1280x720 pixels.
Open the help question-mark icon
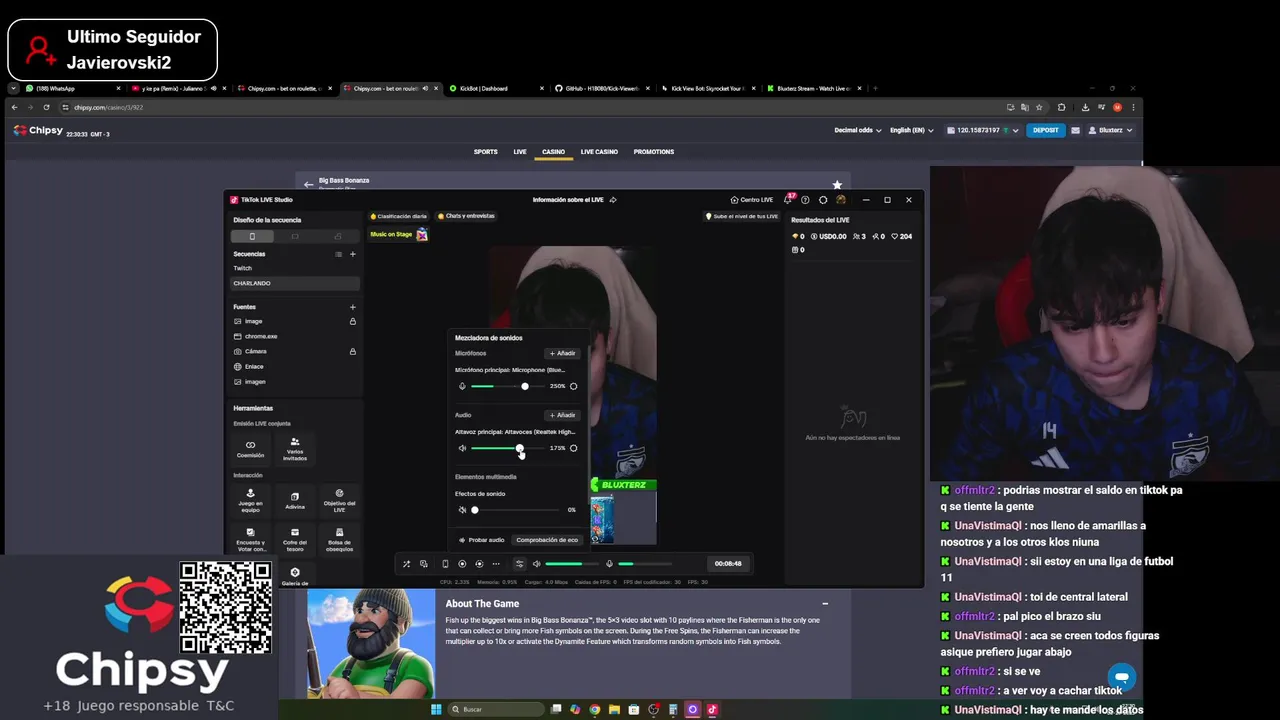[805, 200]
